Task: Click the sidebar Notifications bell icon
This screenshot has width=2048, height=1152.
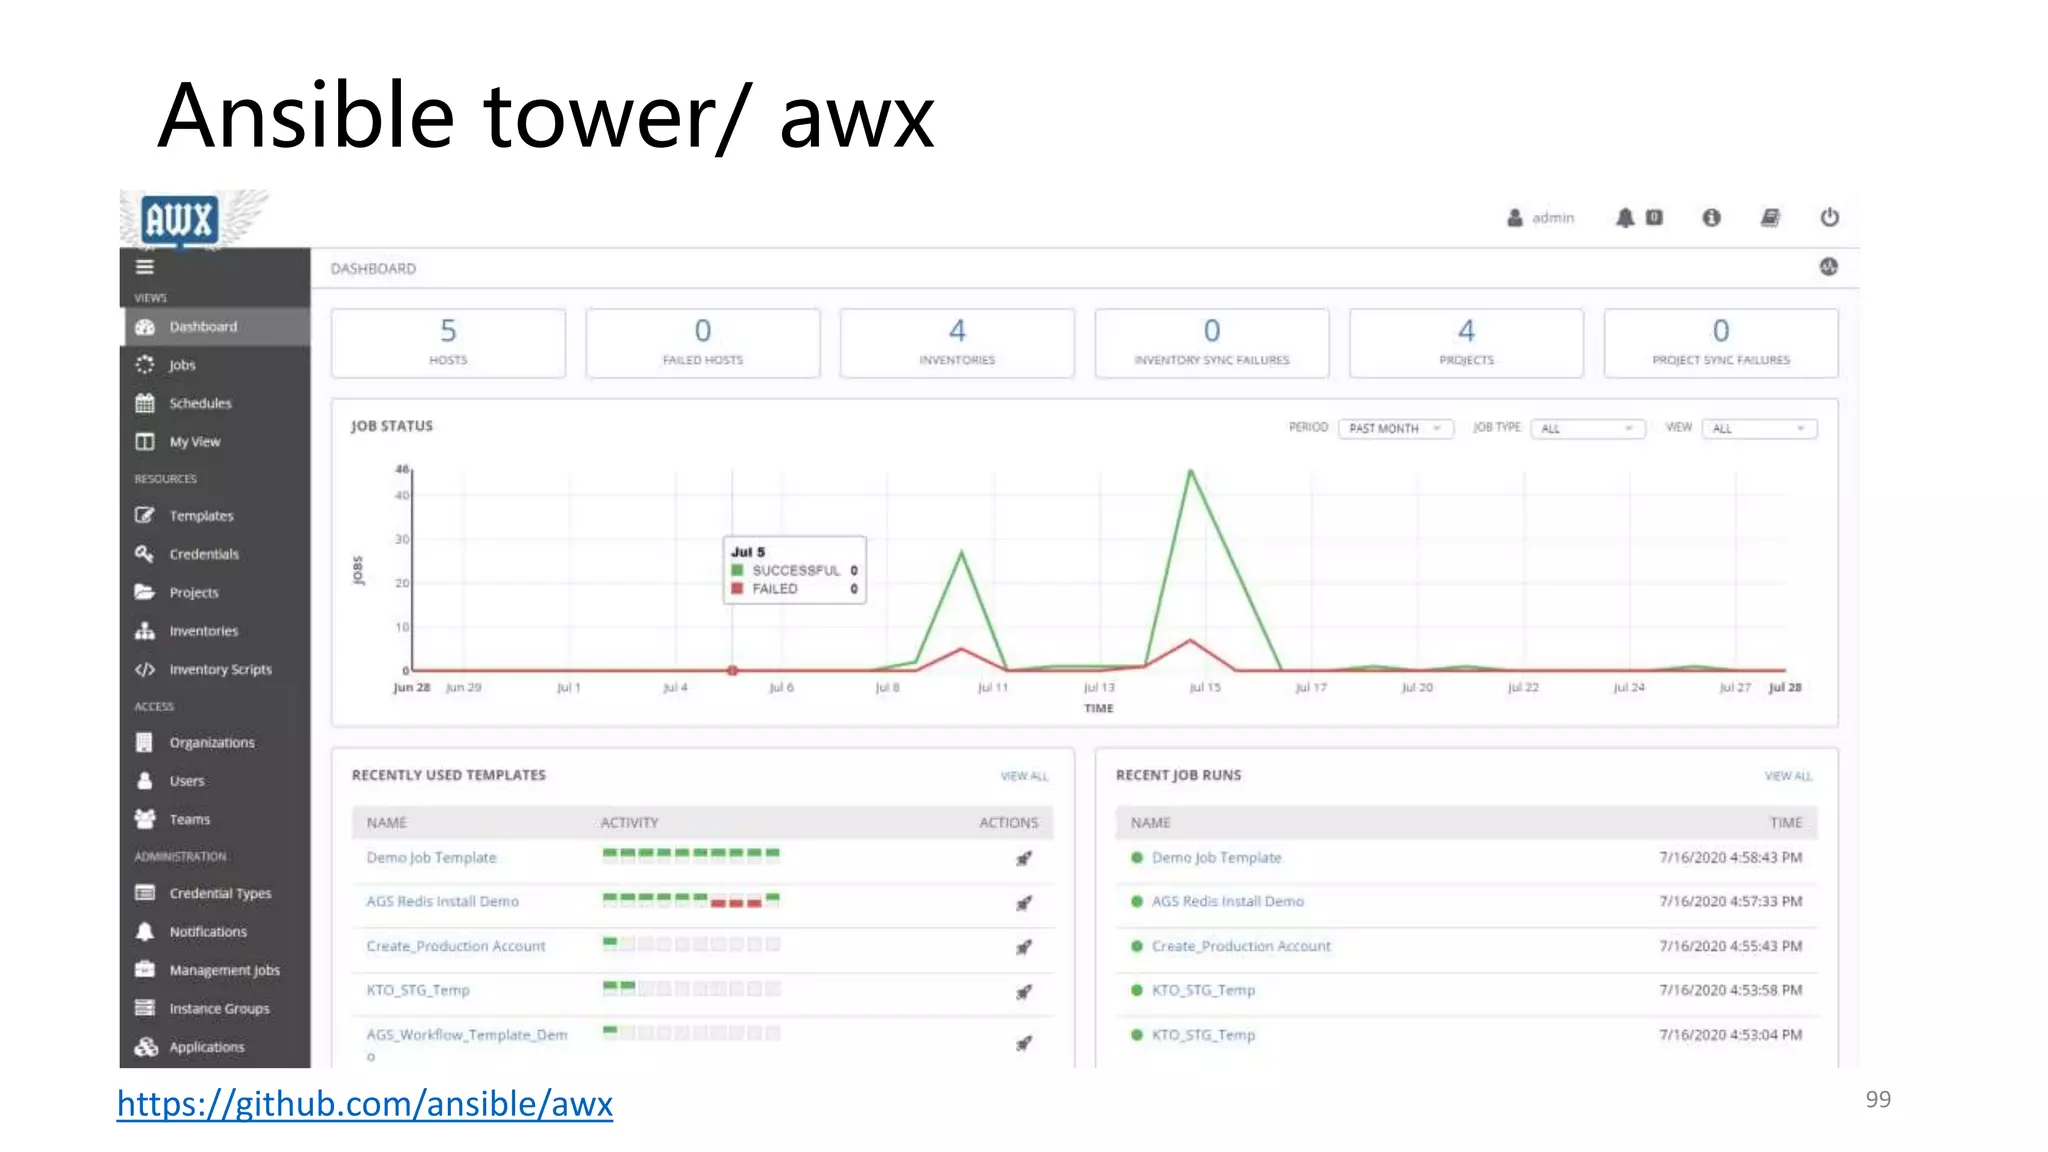Action: [145, 931]
